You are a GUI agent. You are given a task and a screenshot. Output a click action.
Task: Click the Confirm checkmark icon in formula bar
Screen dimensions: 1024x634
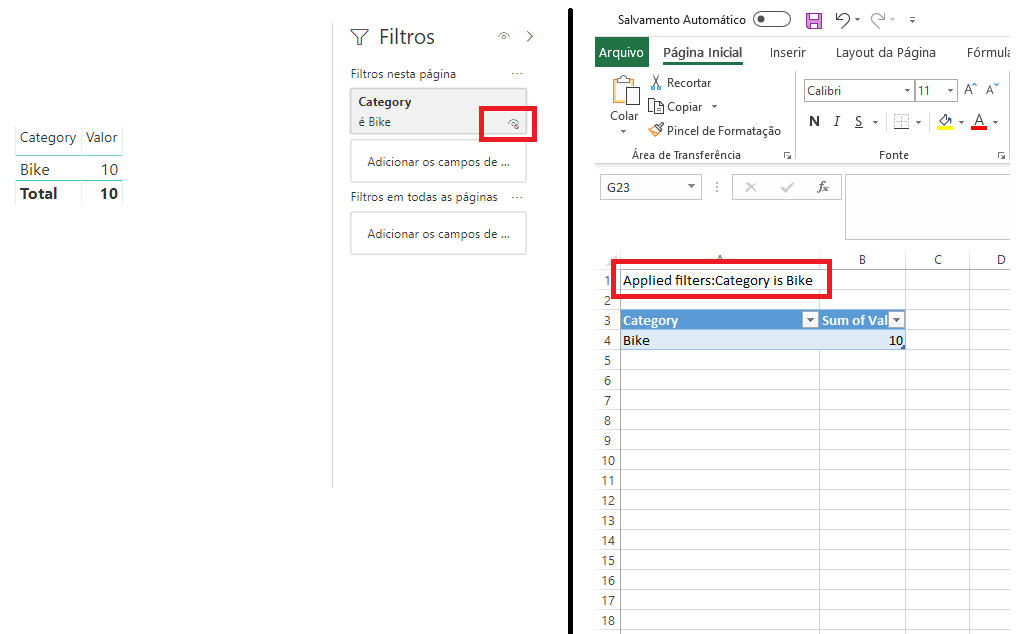787,187
